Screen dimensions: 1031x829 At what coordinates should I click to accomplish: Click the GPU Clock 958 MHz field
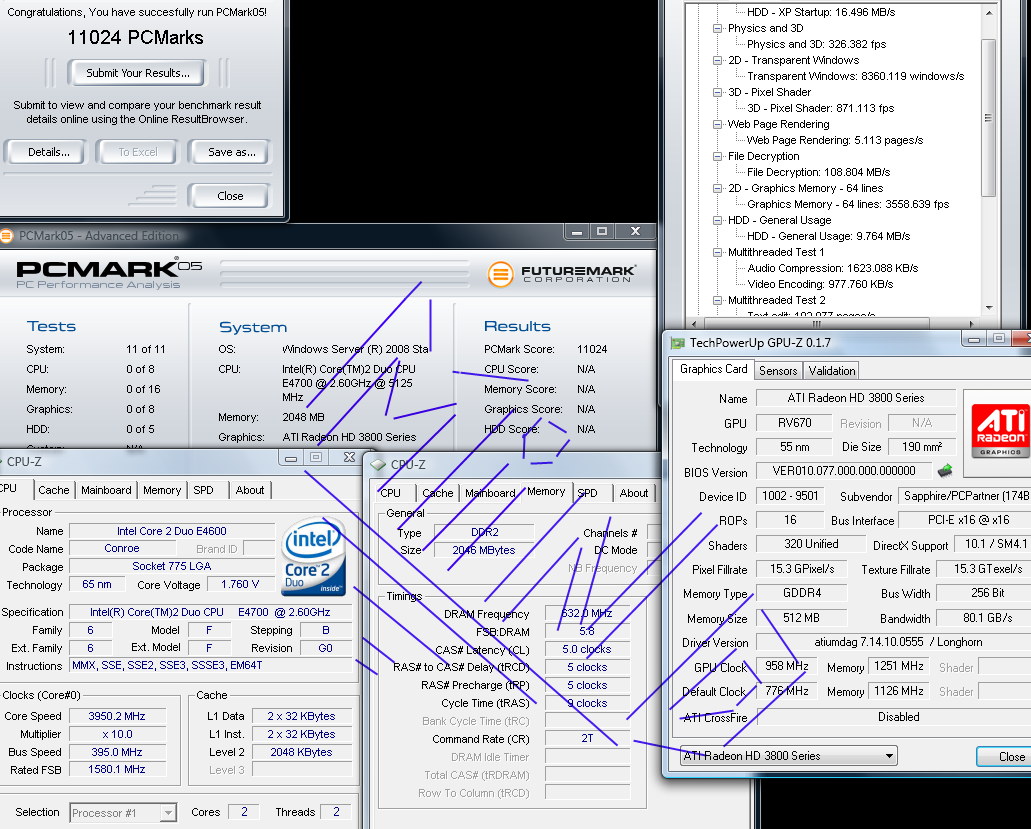[786, 666]
